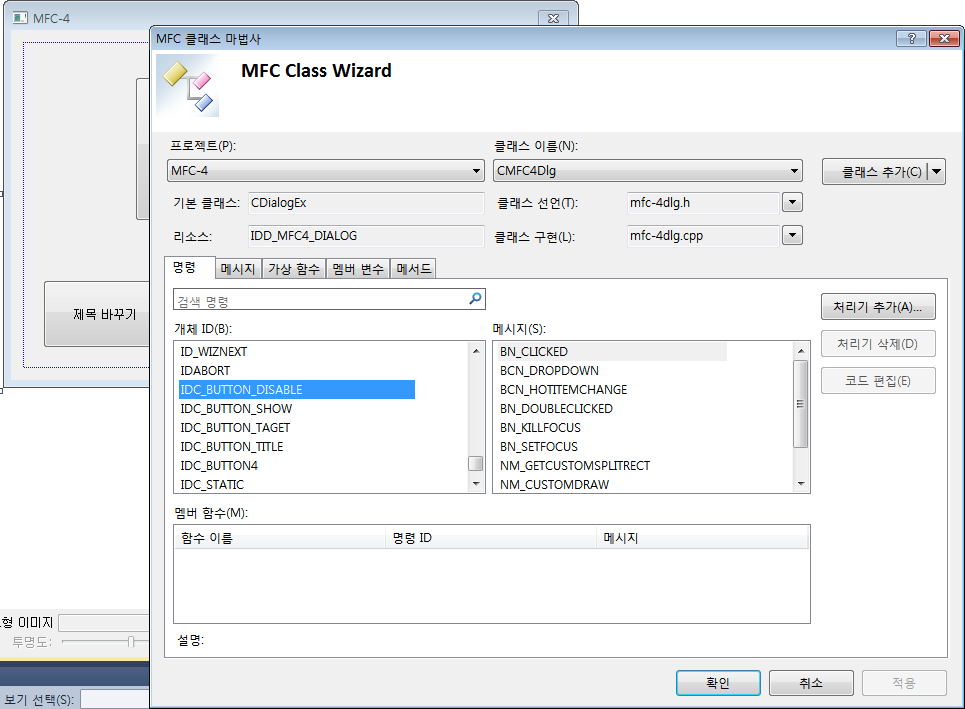Close the MFC Class Wizard dialog
Viewport: 965px width, 709px height.
coord(944,38)
